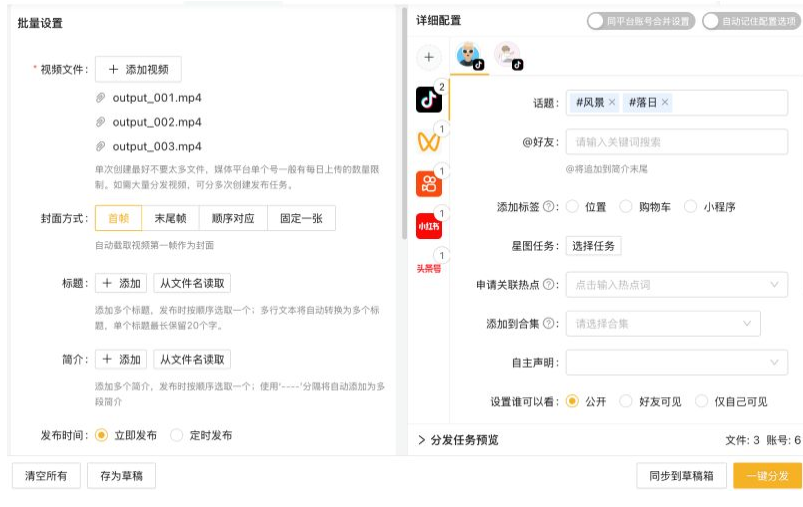Click the 同步到草稿箱 button

click(x=681, y=476)
